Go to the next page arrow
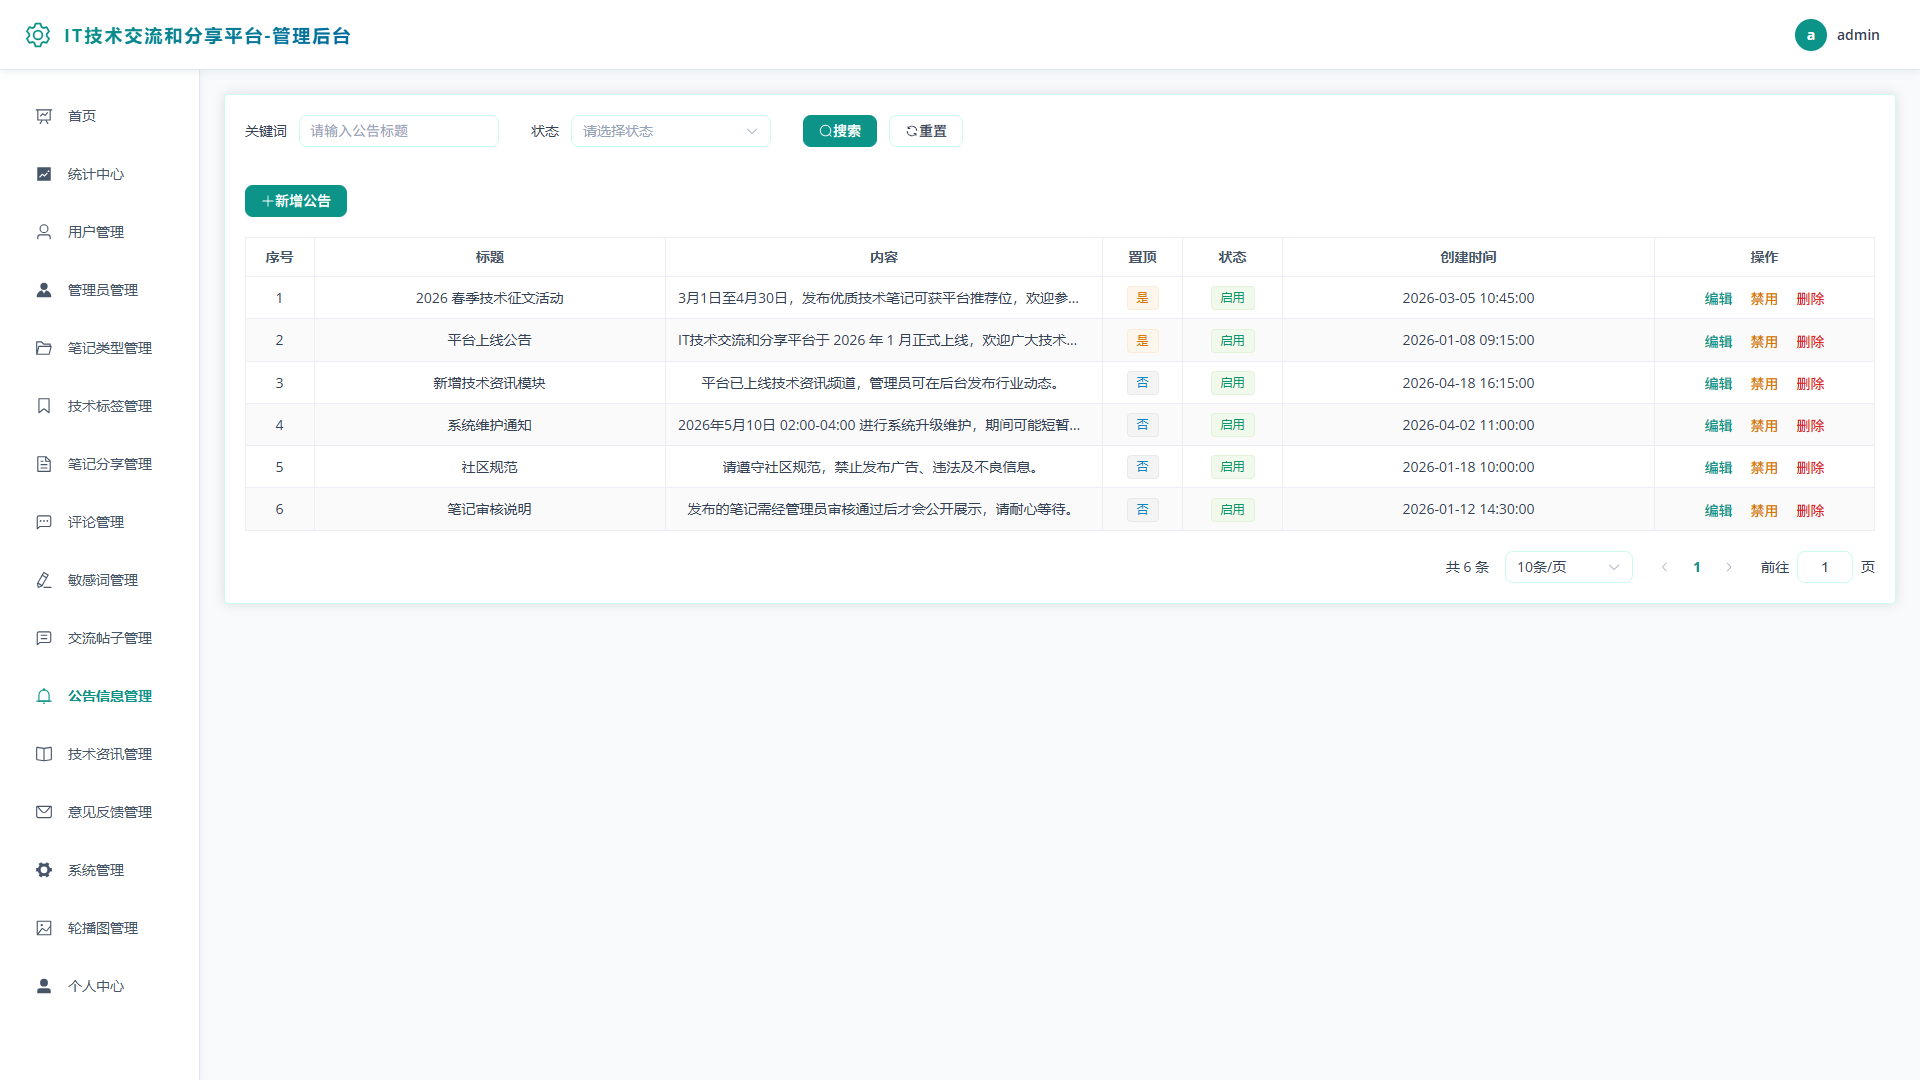This screenshot has height=1080, width=1920. coord(1729,567)
